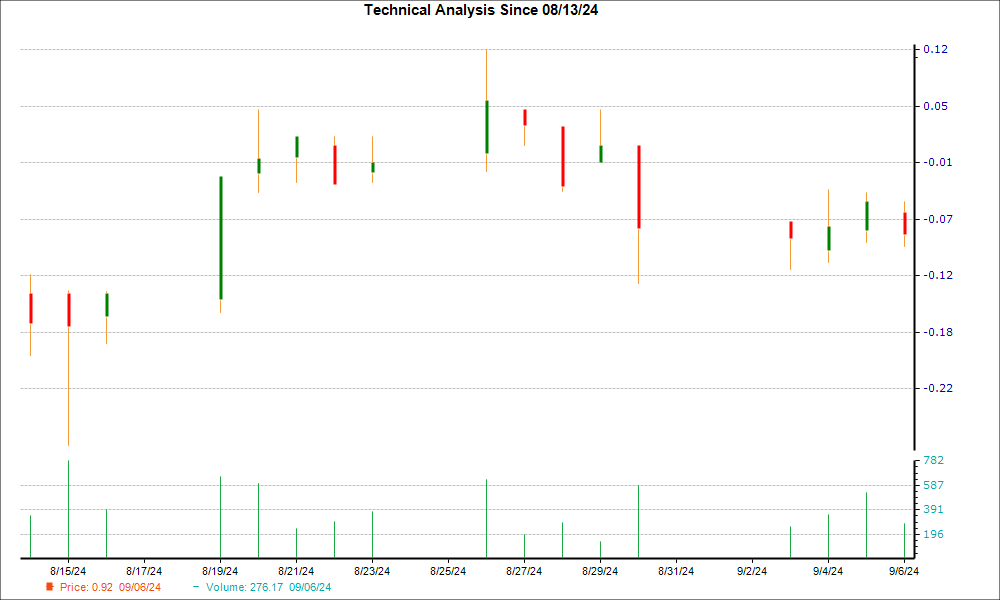This screenshot has width=1000, height=600.
Task: Click the Price: 0.92 legend text
Action: [110, 587]
